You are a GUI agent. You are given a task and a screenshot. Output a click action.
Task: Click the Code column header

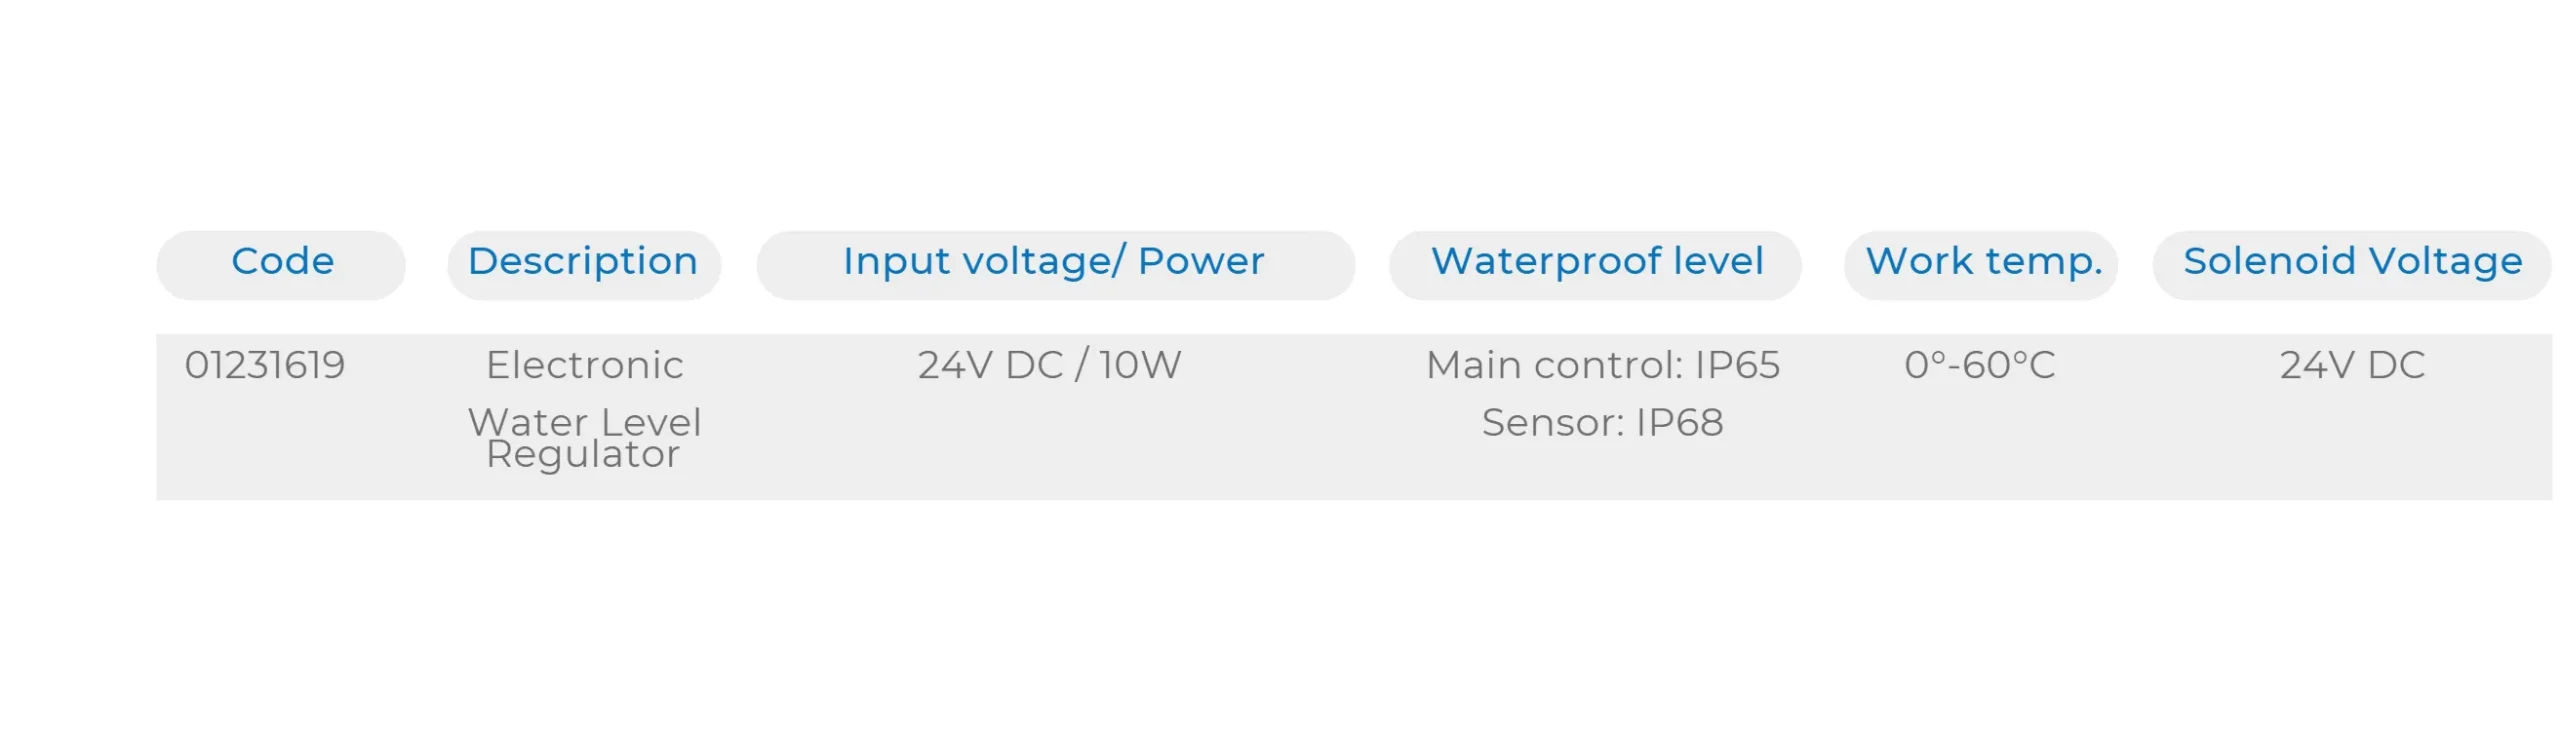coord(282,262)
